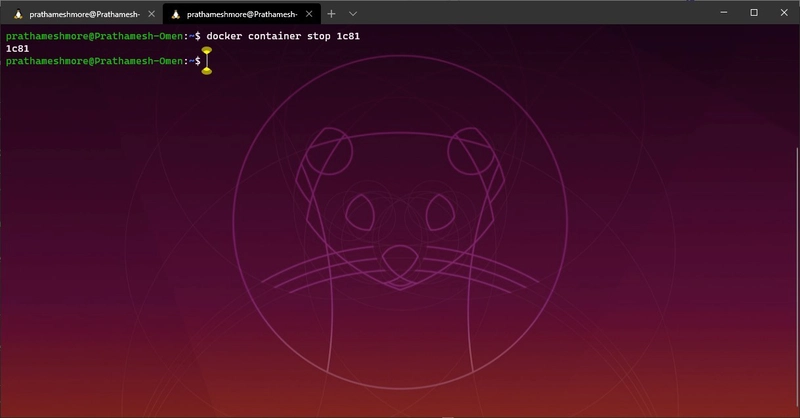Viewport: 800px width, 418px height.
Task: Minimize the terminal window
Action: [723, 12]
